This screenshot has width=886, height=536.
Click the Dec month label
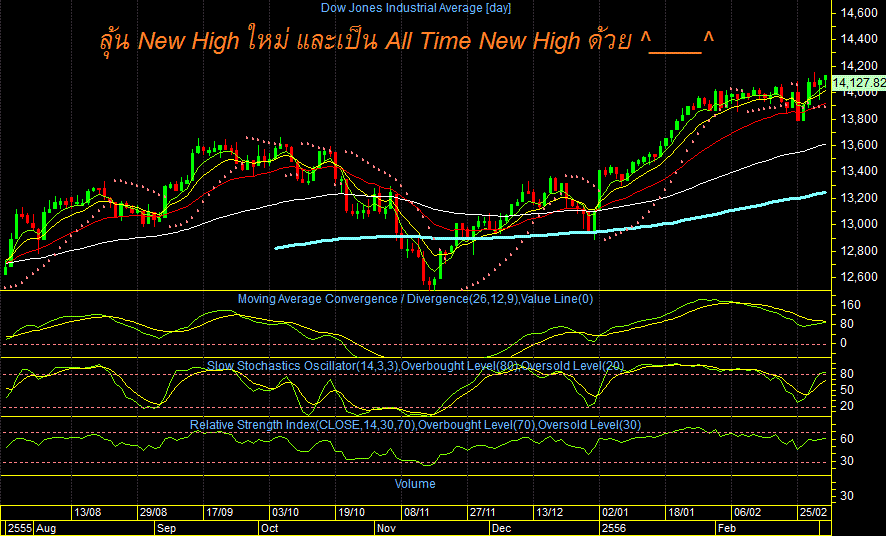pyautogui.click(x=501, y=529)
